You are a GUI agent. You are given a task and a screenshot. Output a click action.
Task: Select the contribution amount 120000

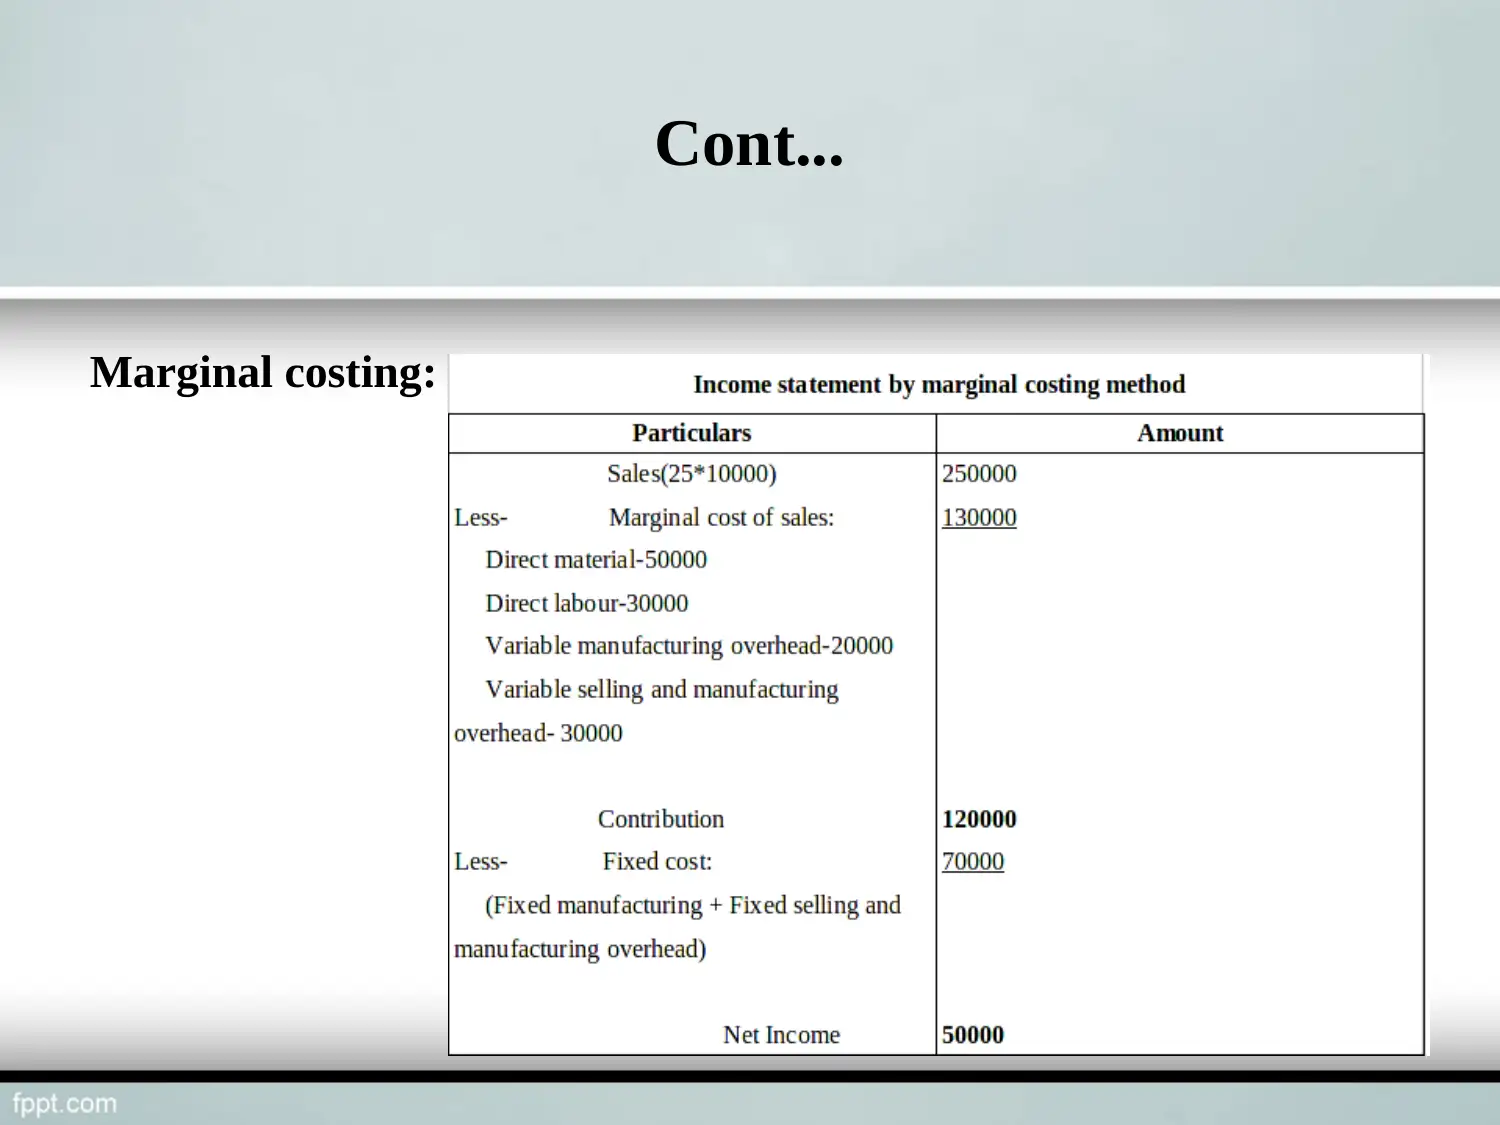click(979, 819)
